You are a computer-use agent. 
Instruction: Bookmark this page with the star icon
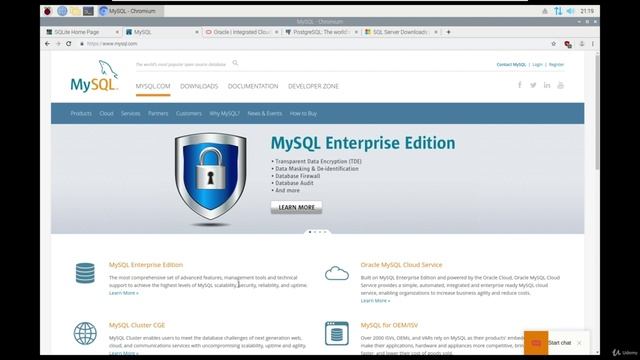pyautogui.click(x=553, y=44)
